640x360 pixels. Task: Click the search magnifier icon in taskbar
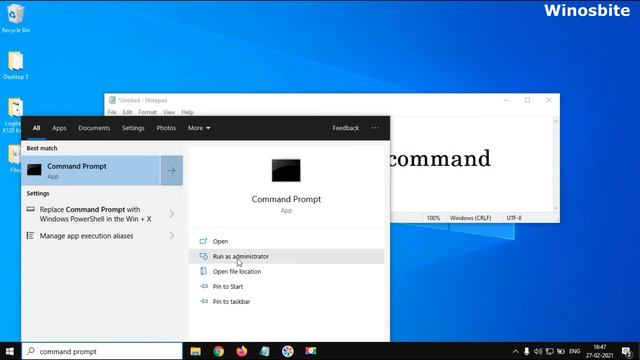(31, 351)
